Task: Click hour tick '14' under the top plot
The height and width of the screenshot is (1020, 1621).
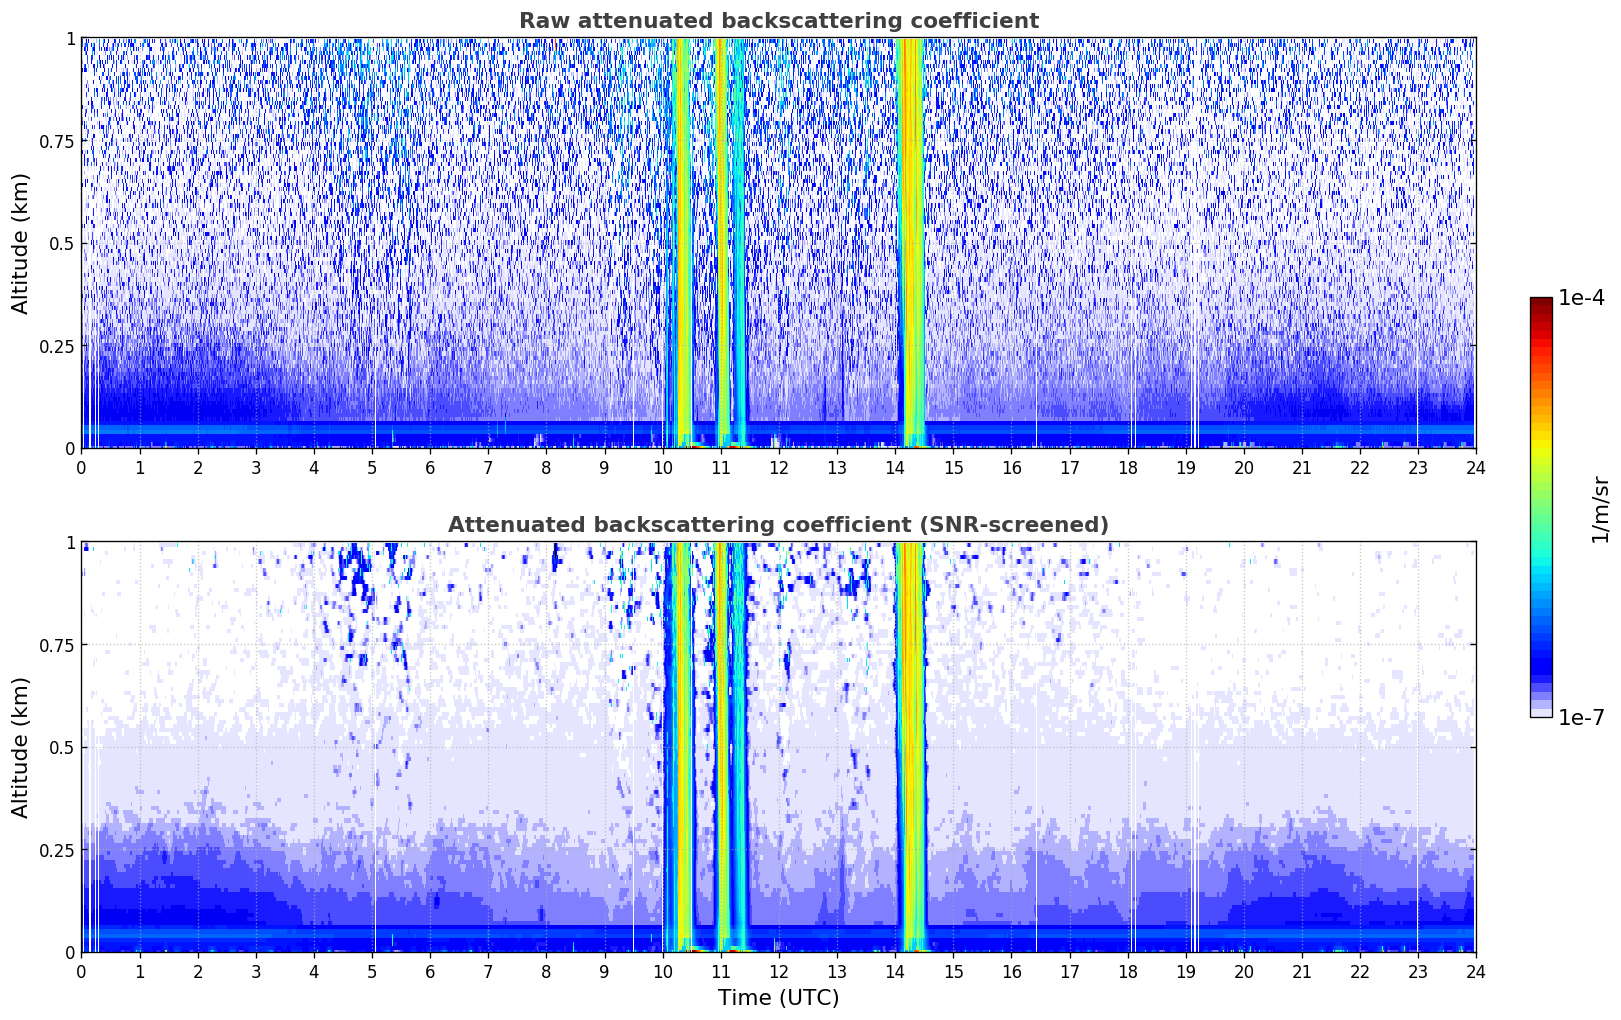Action: 895,467
